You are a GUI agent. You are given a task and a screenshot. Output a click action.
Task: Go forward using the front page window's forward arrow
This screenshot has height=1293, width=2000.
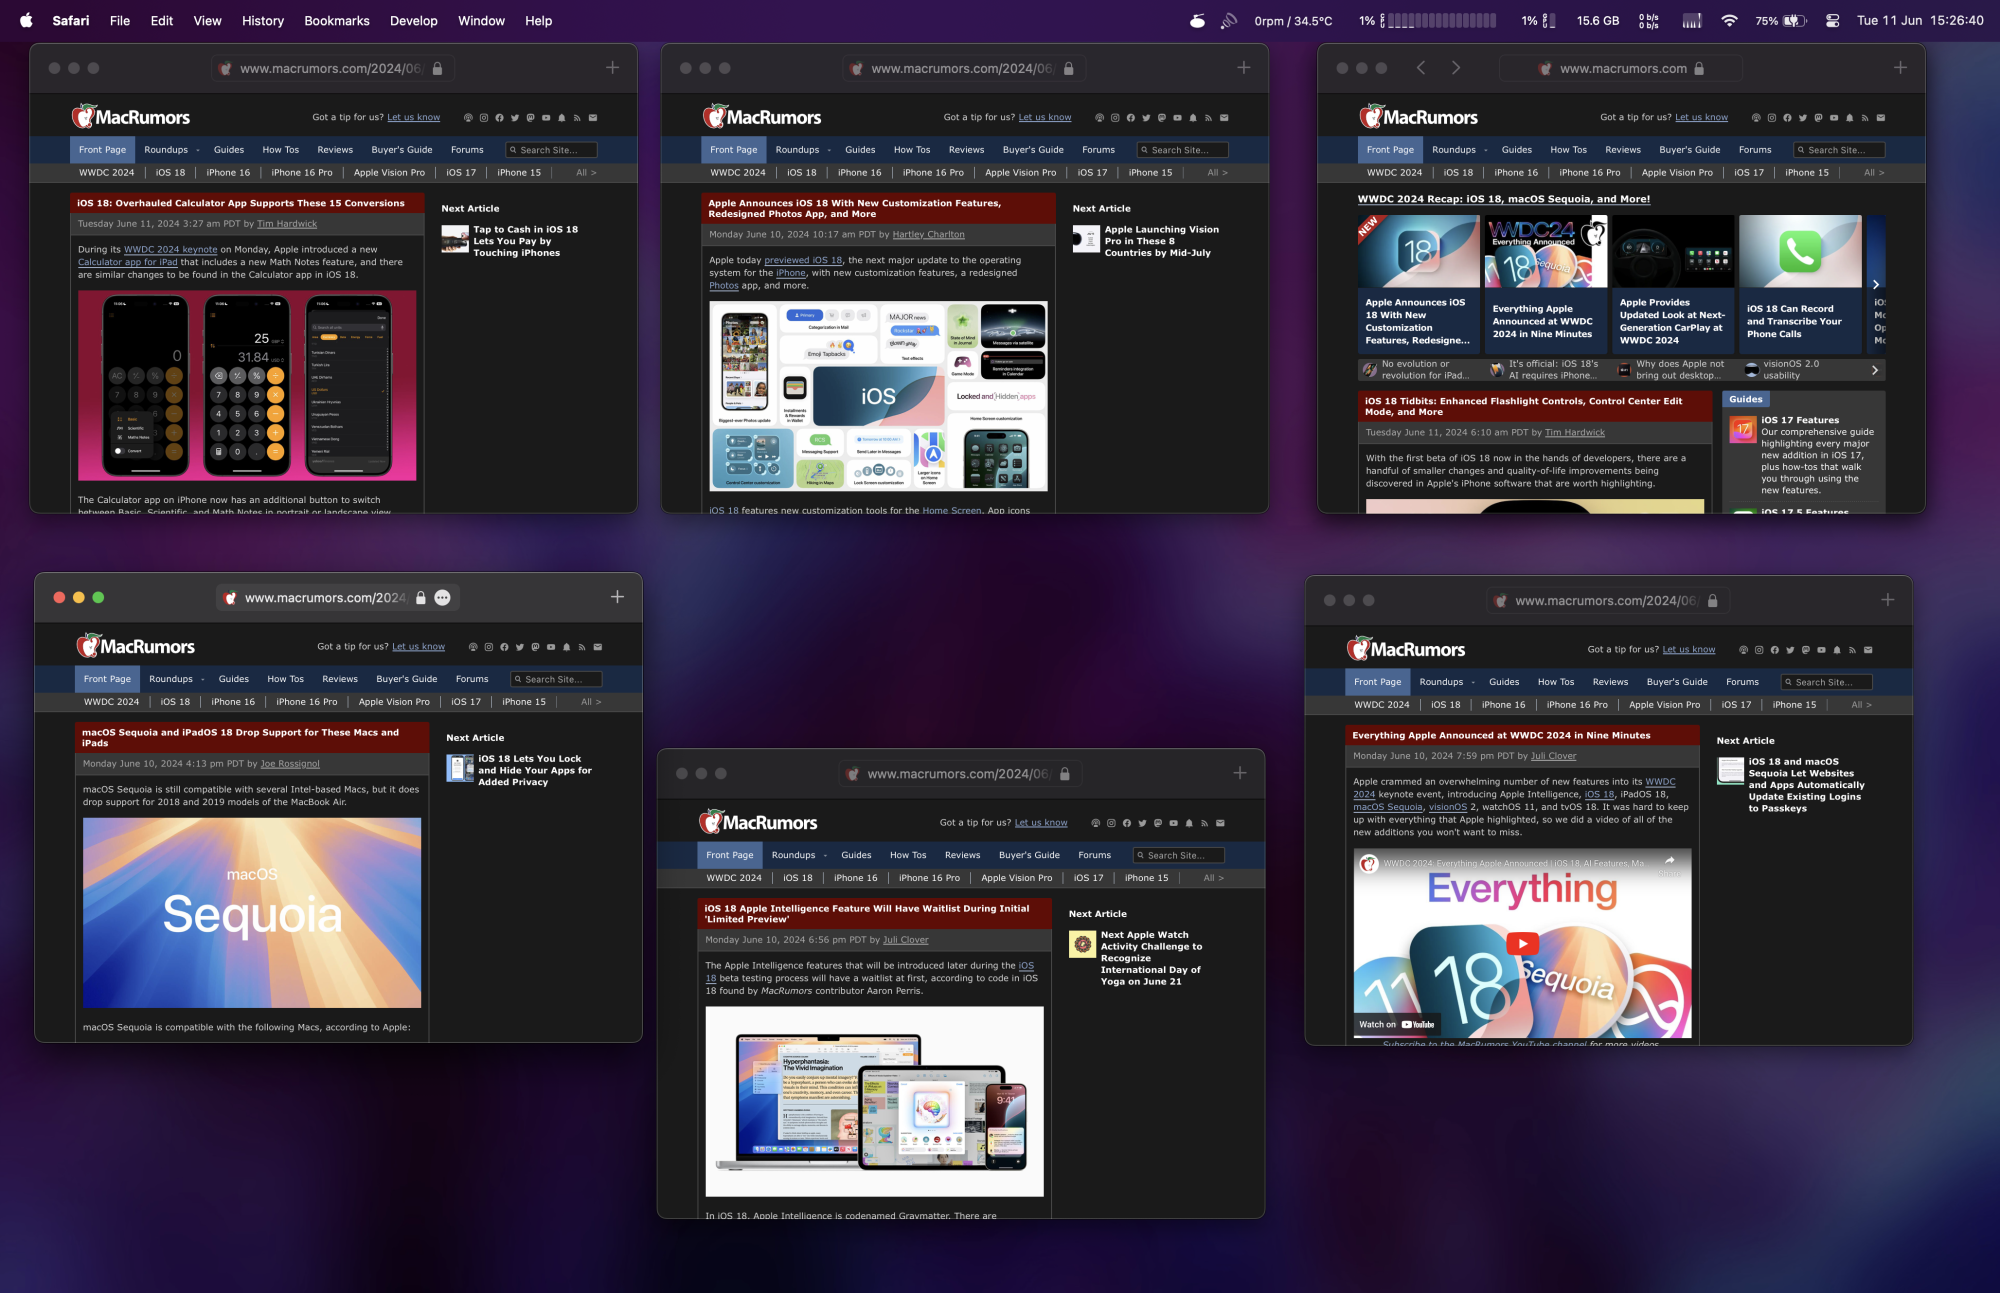1456,68
